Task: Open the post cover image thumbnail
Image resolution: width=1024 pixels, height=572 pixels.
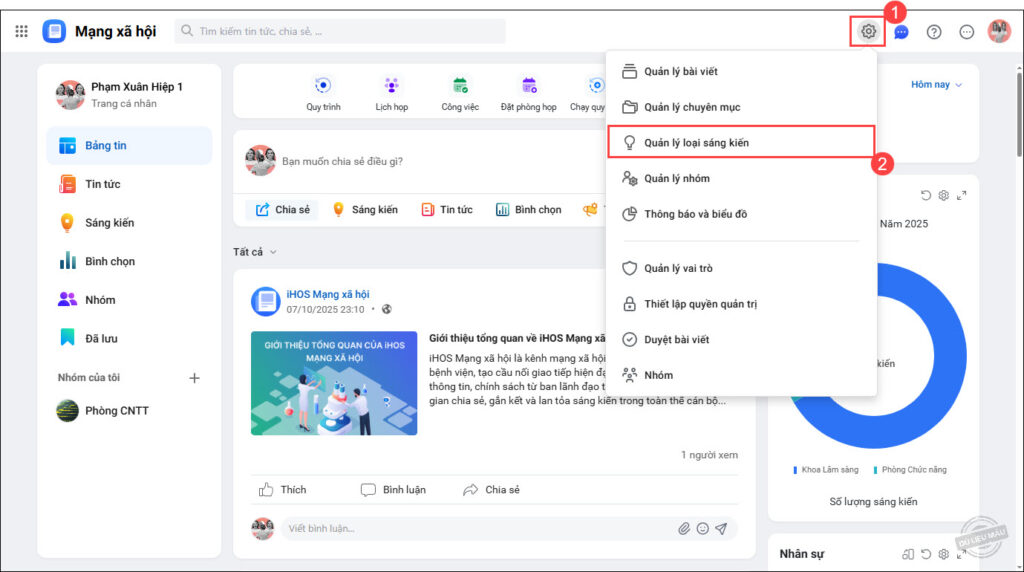Action: [x=334, y=383]
